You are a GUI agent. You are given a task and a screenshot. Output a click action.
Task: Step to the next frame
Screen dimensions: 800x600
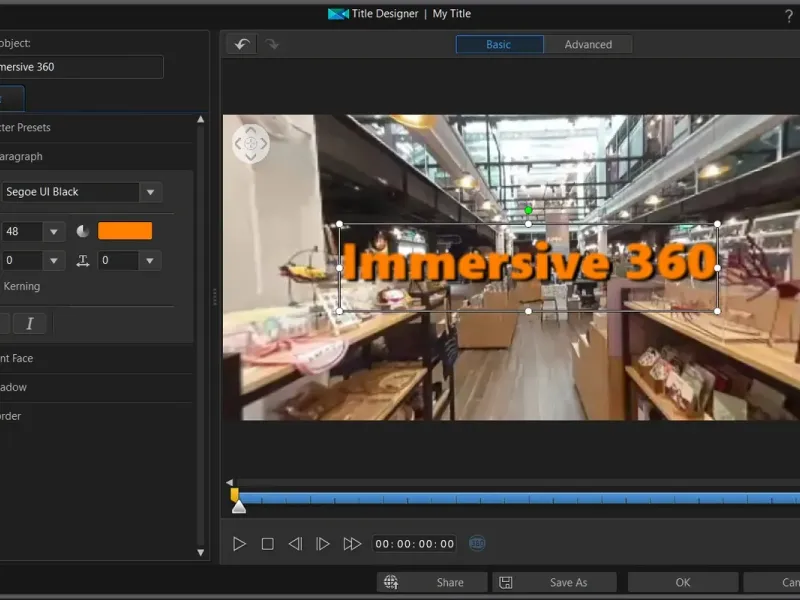coord(323,544)
